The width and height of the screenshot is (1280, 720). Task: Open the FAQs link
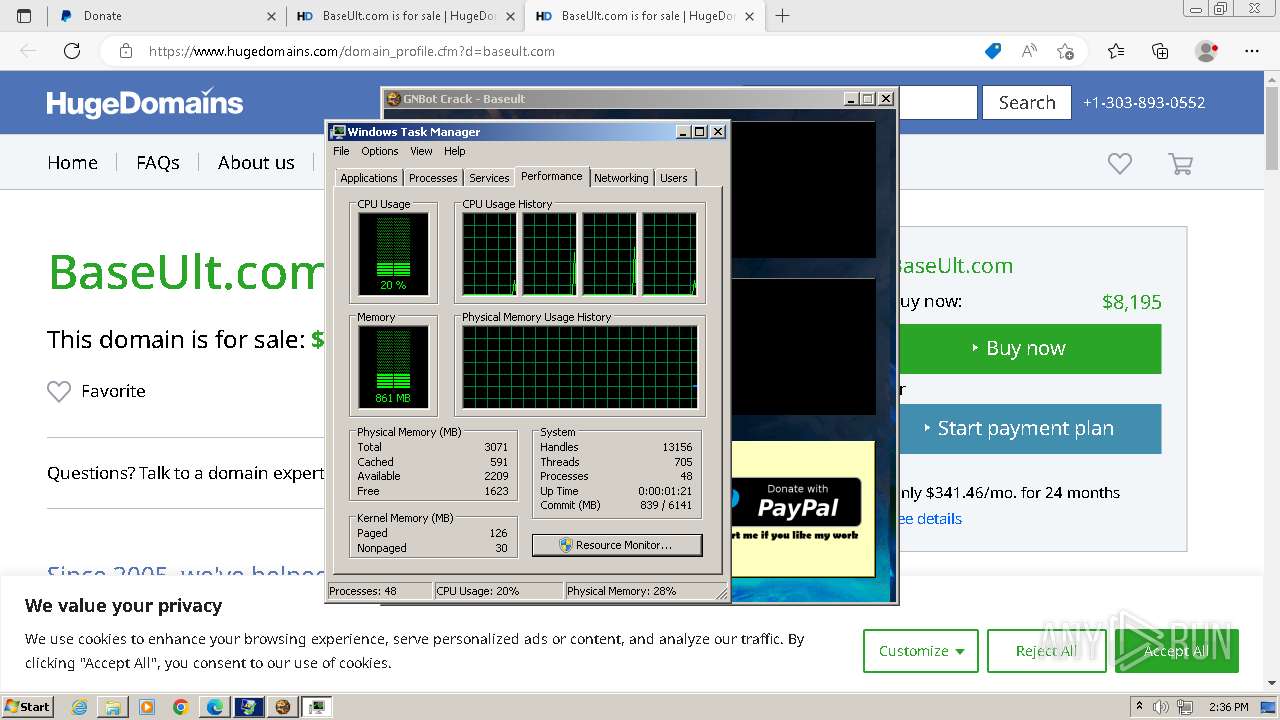[x=158, y=162]
